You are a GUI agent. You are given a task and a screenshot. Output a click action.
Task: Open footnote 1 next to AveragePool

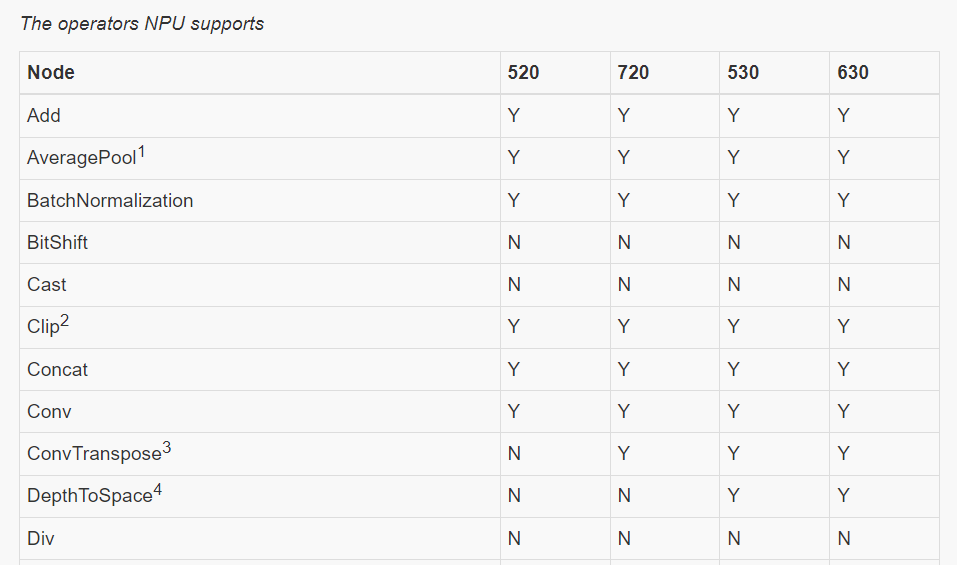coord(141,152)
